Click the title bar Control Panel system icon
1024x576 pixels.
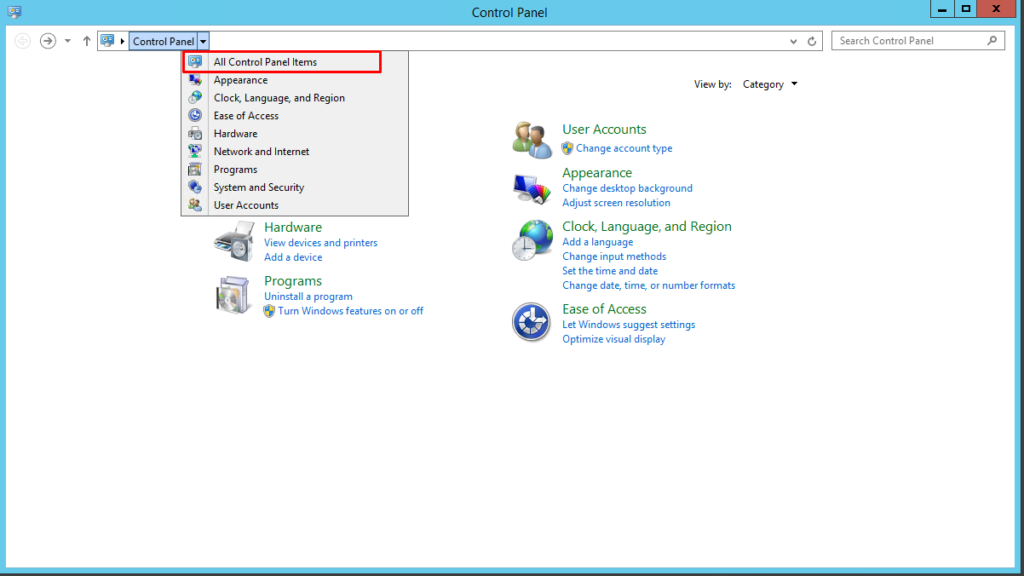click(14, 12)
